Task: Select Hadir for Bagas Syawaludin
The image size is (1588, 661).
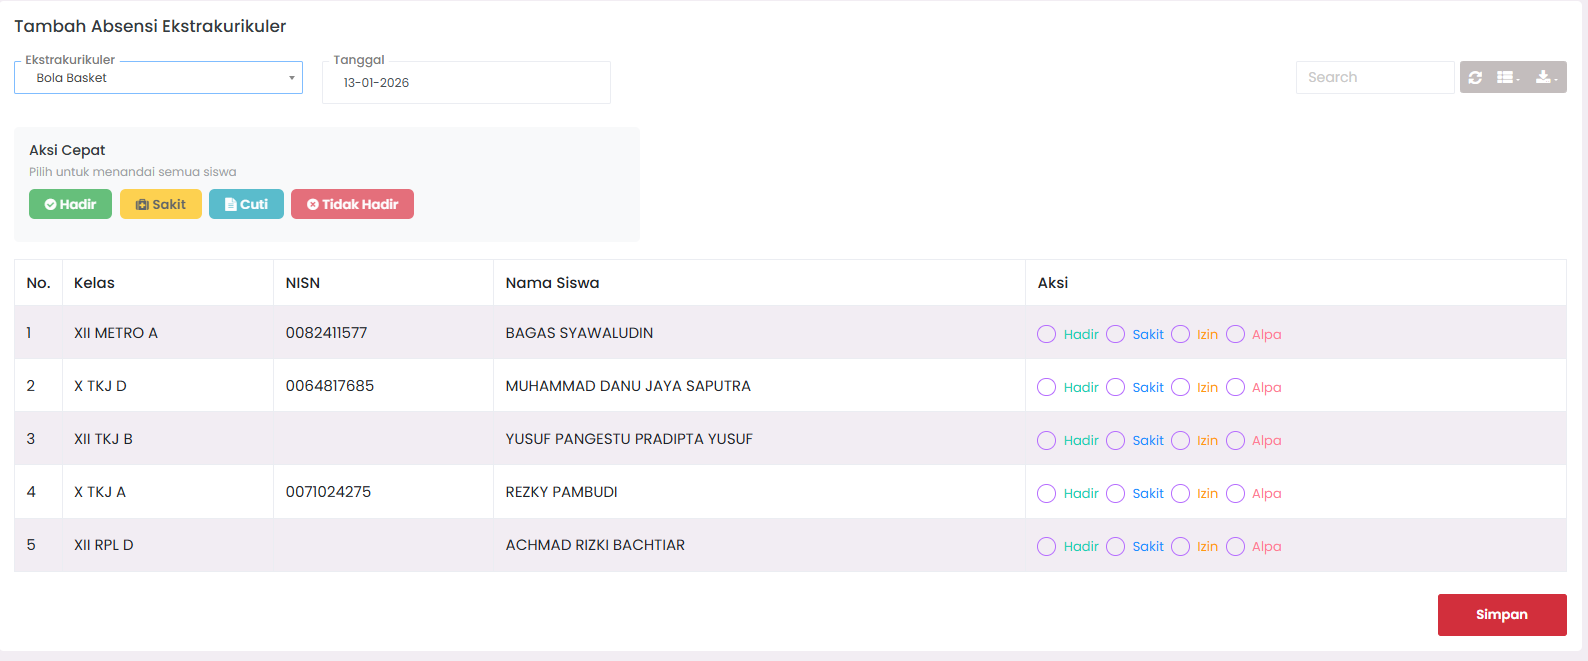Action: [x=1047, y=334]
